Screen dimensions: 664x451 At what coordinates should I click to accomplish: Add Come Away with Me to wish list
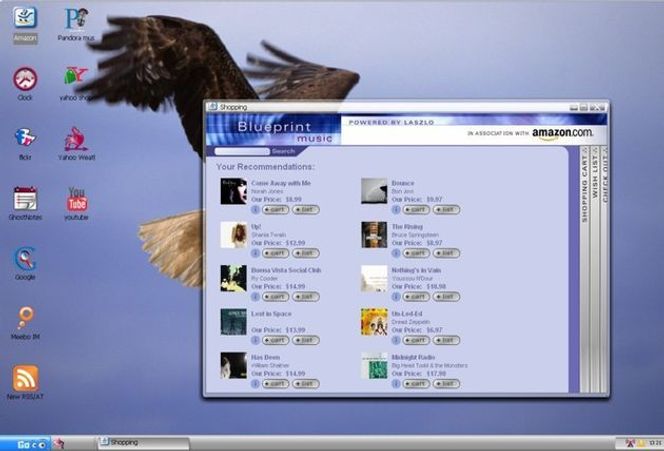(x=306, y=210)
